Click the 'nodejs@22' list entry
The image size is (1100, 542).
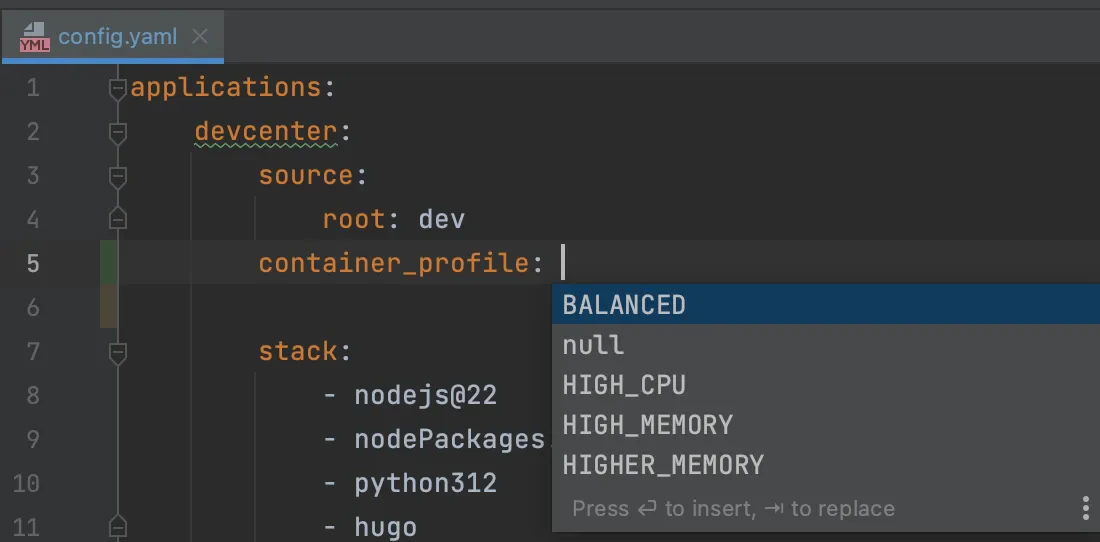tap(426, 395)
